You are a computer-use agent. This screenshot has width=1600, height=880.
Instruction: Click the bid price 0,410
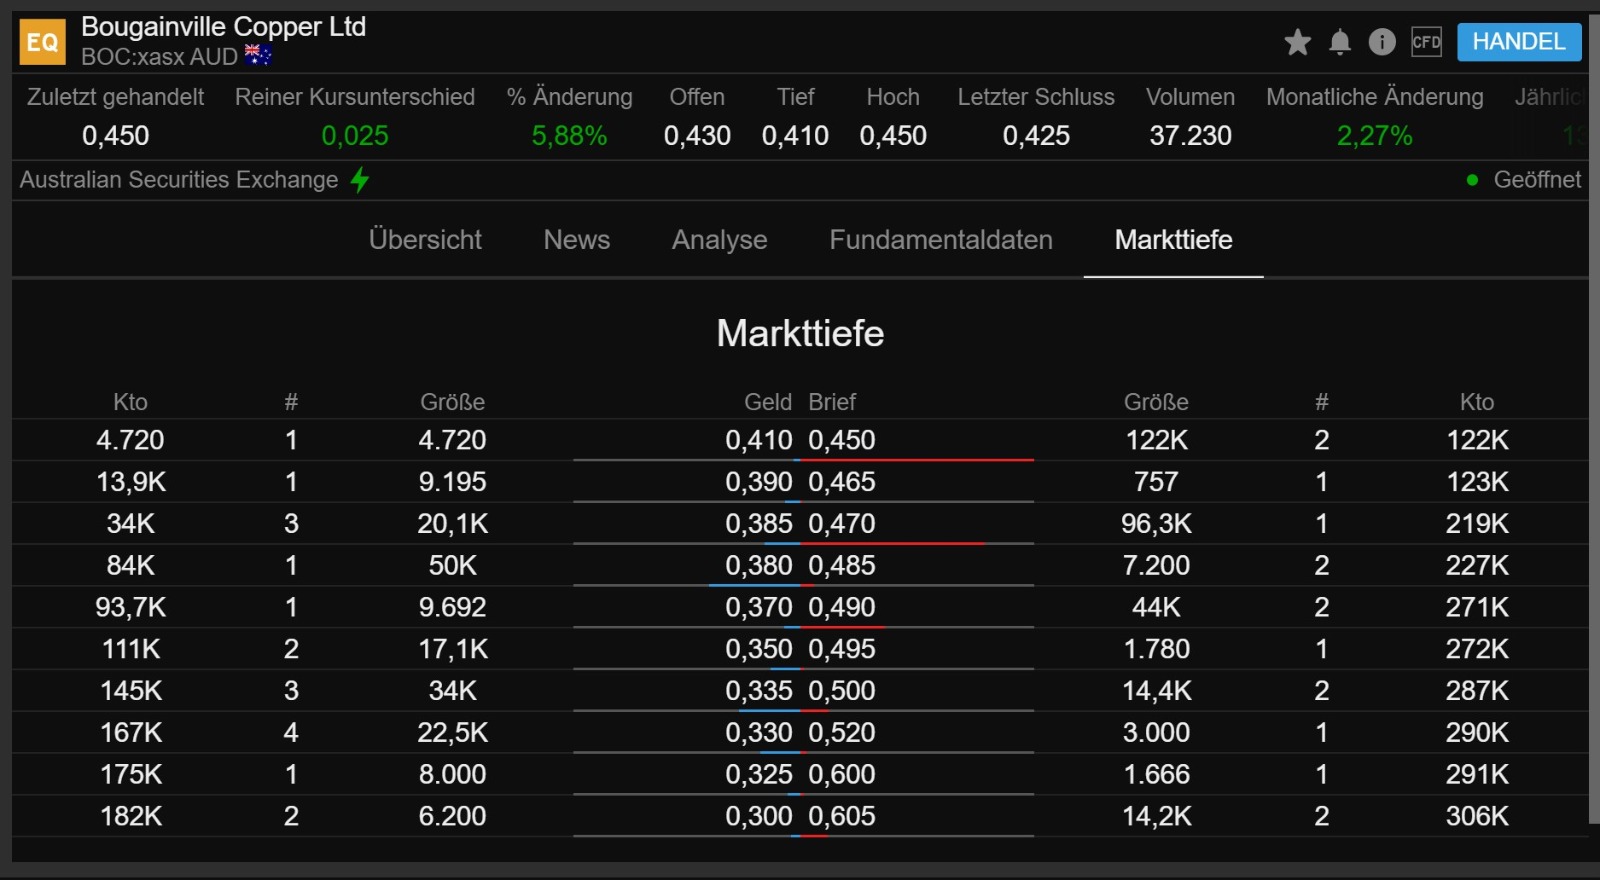click(x=759, y=440)
